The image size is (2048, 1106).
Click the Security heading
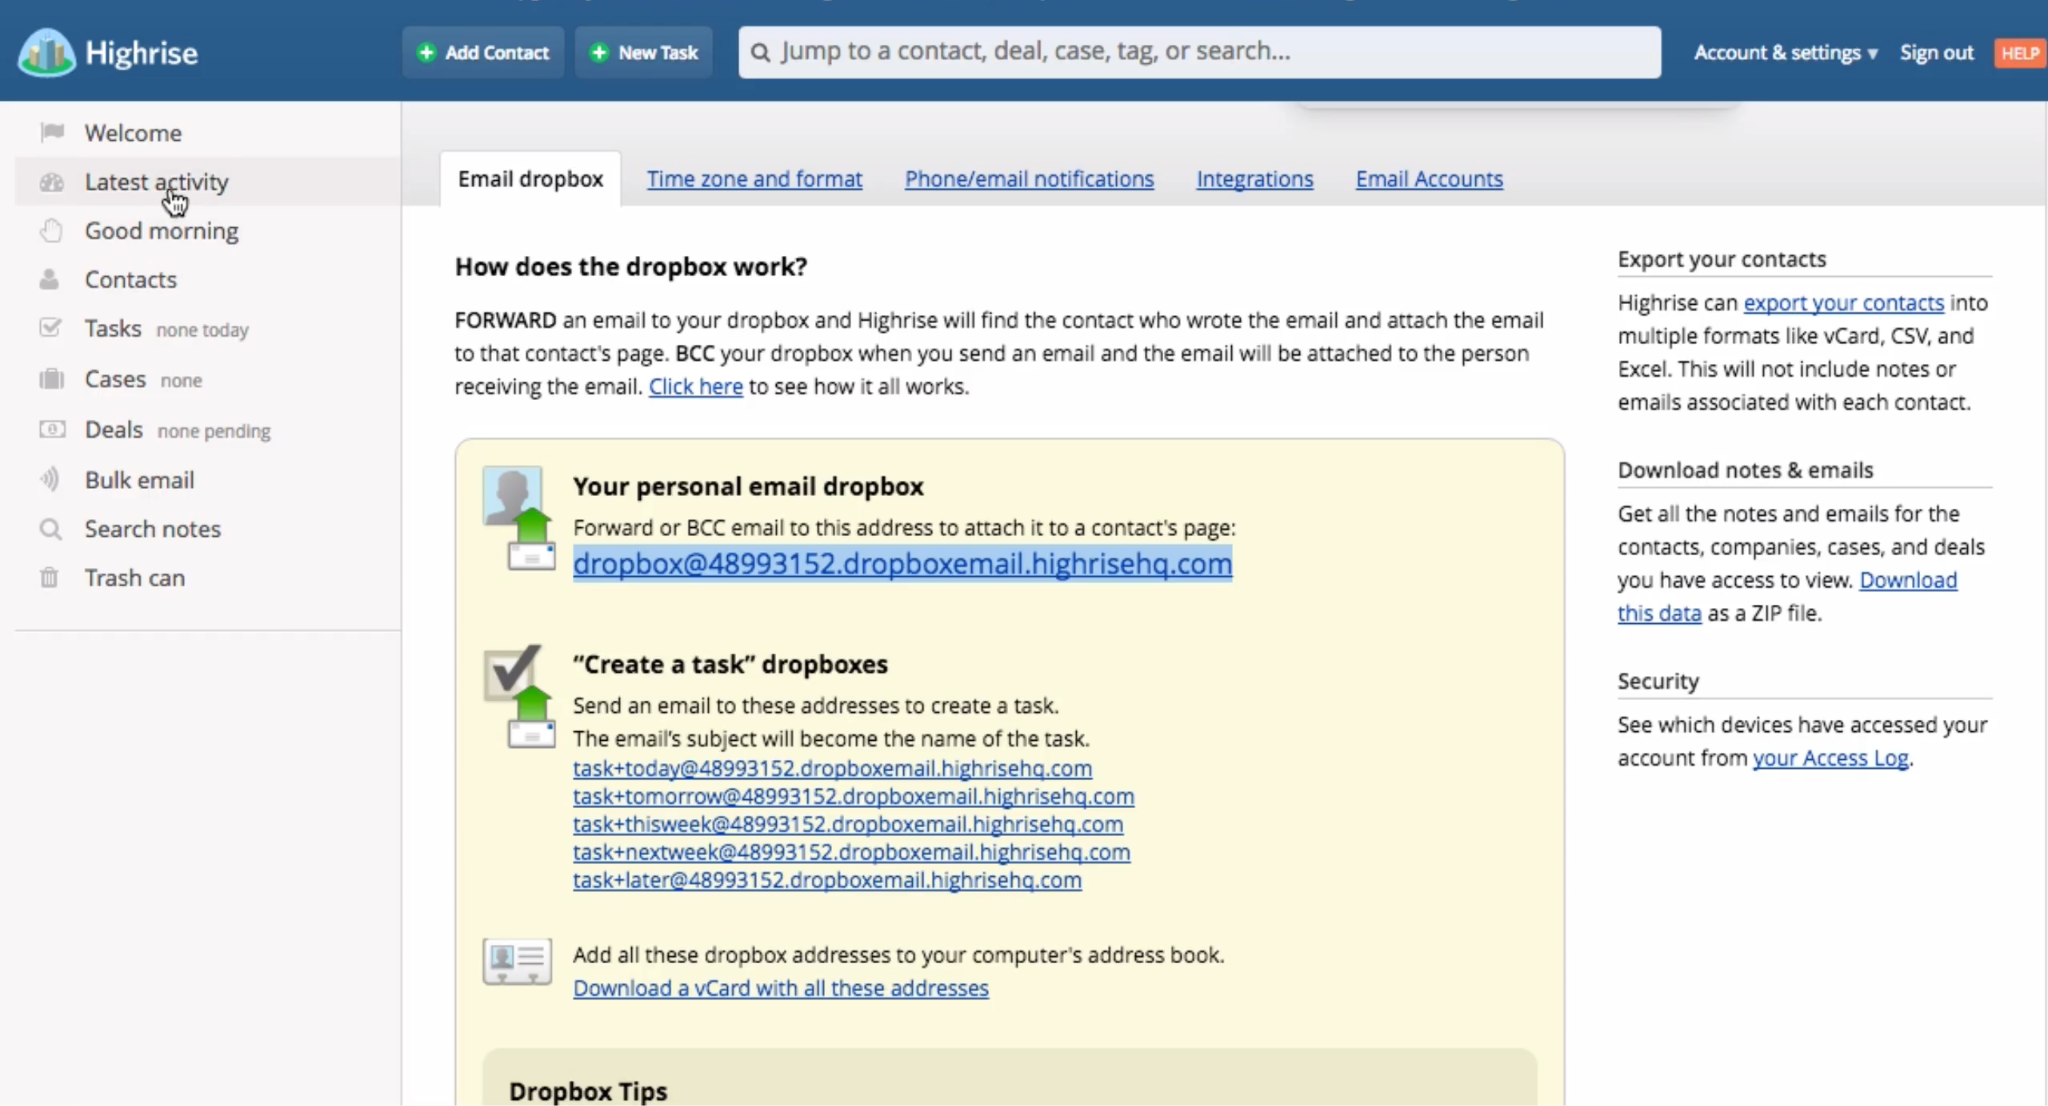click(x=1658, y=681)
